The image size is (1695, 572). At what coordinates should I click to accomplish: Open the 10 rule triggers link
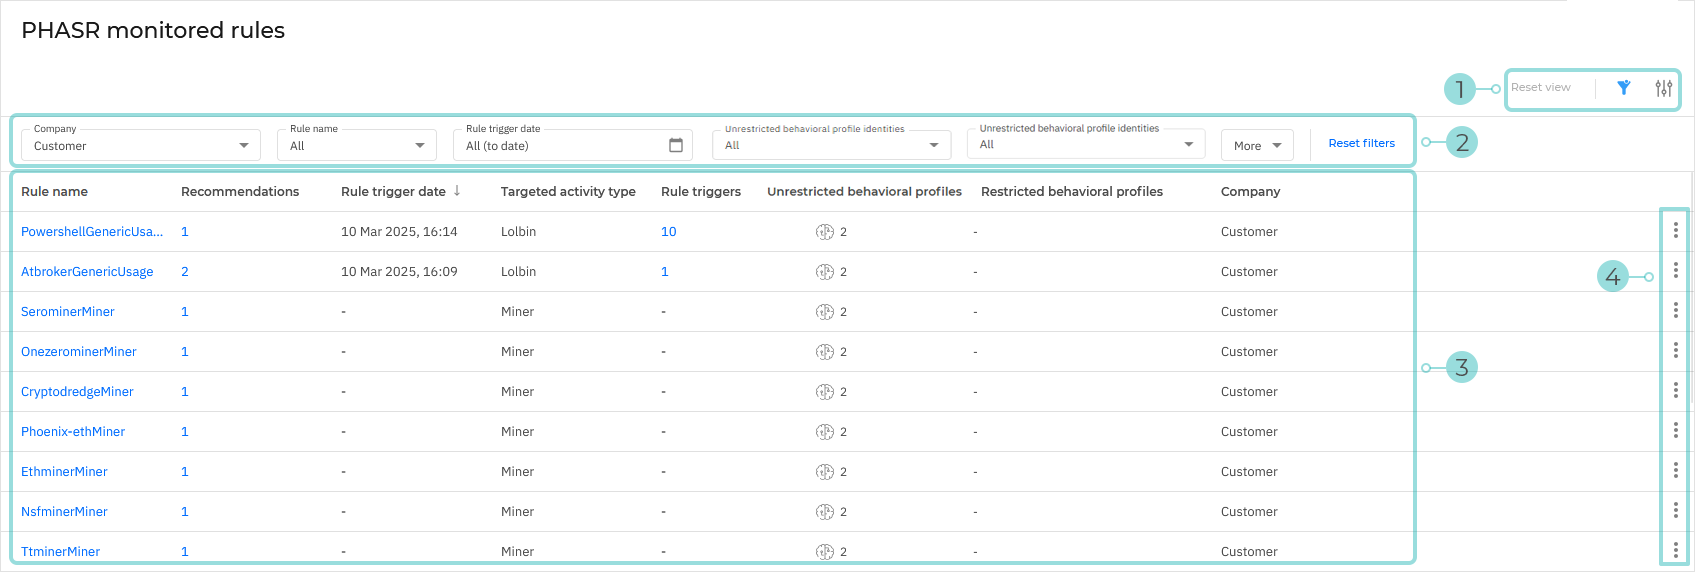pyautogui.click(x=668, y=231)
